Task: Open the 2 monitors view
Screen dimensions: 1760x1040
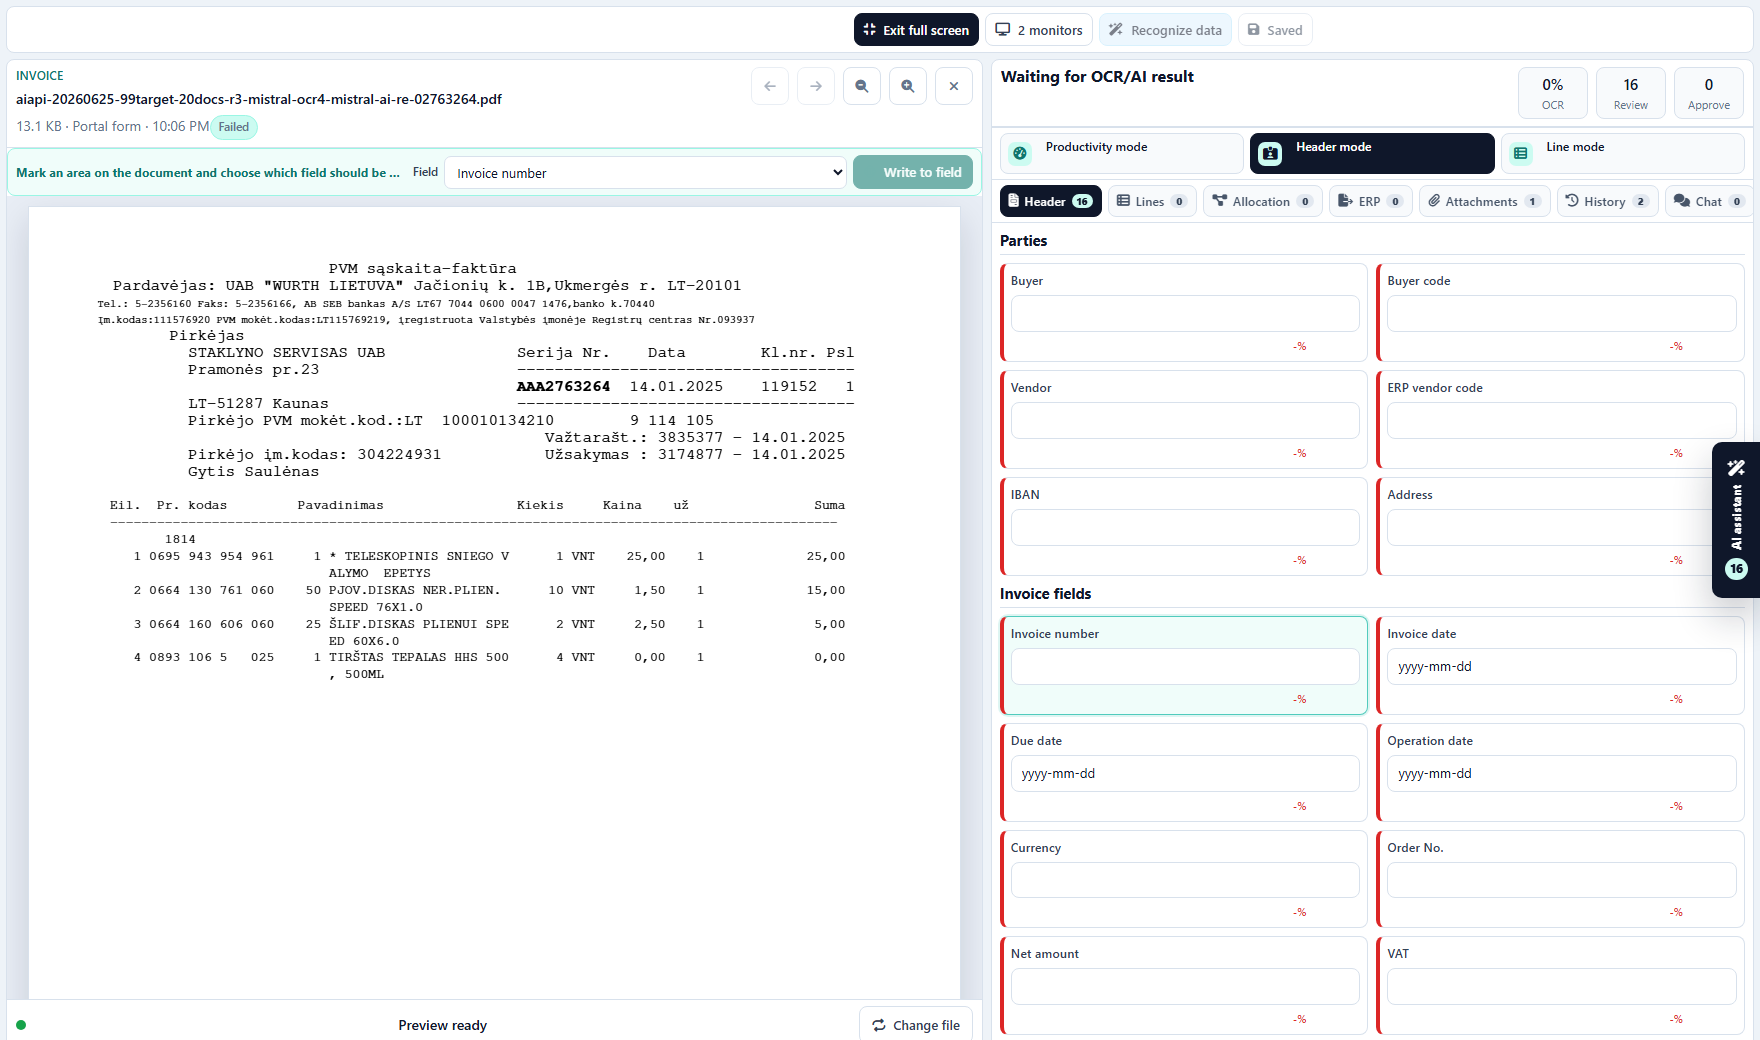Action: point(1039,30)
